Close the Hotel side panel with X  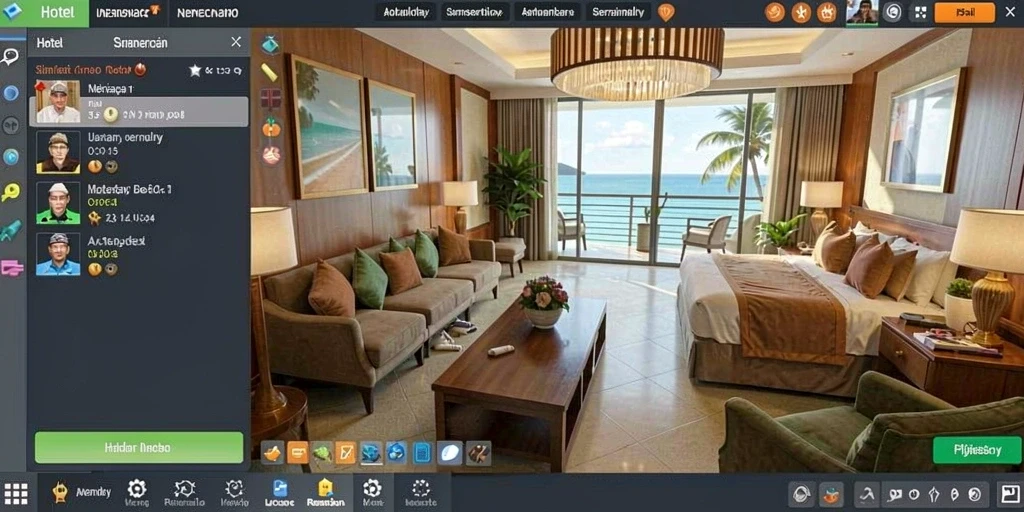[x=236, y=42]
